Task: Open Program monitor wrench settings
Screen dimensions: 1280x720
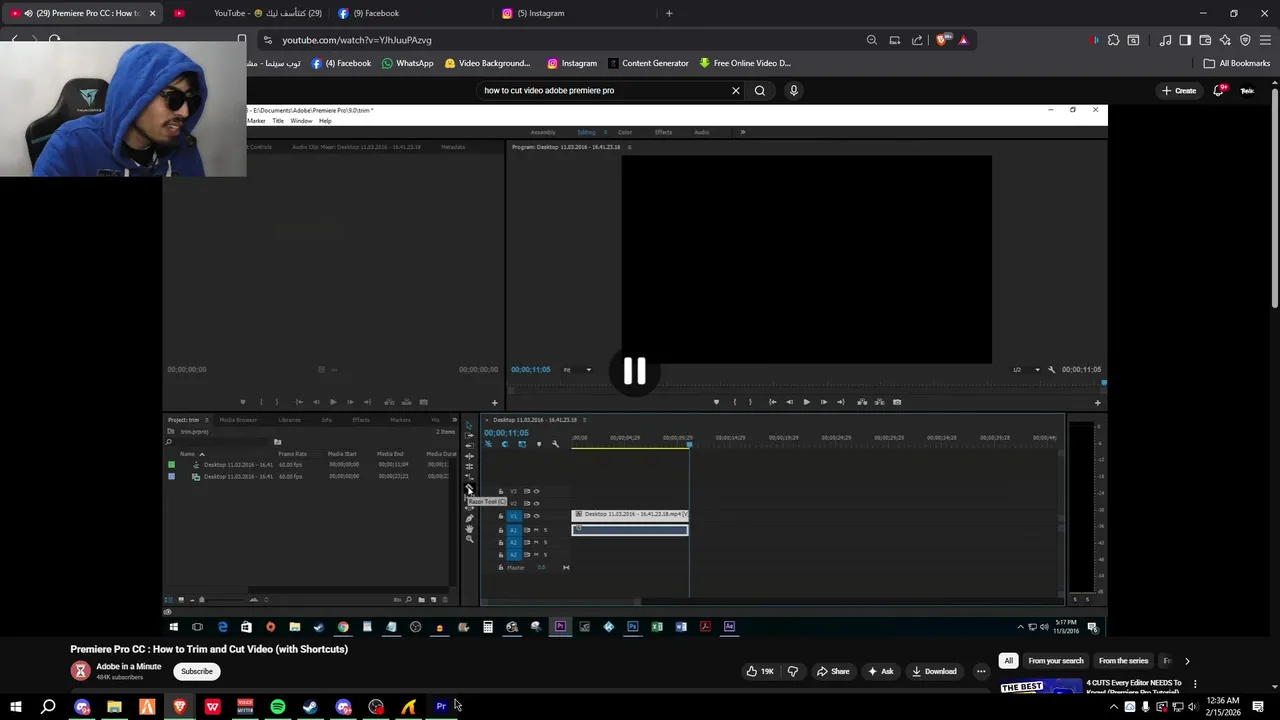Action: [x=1051, y=369]
